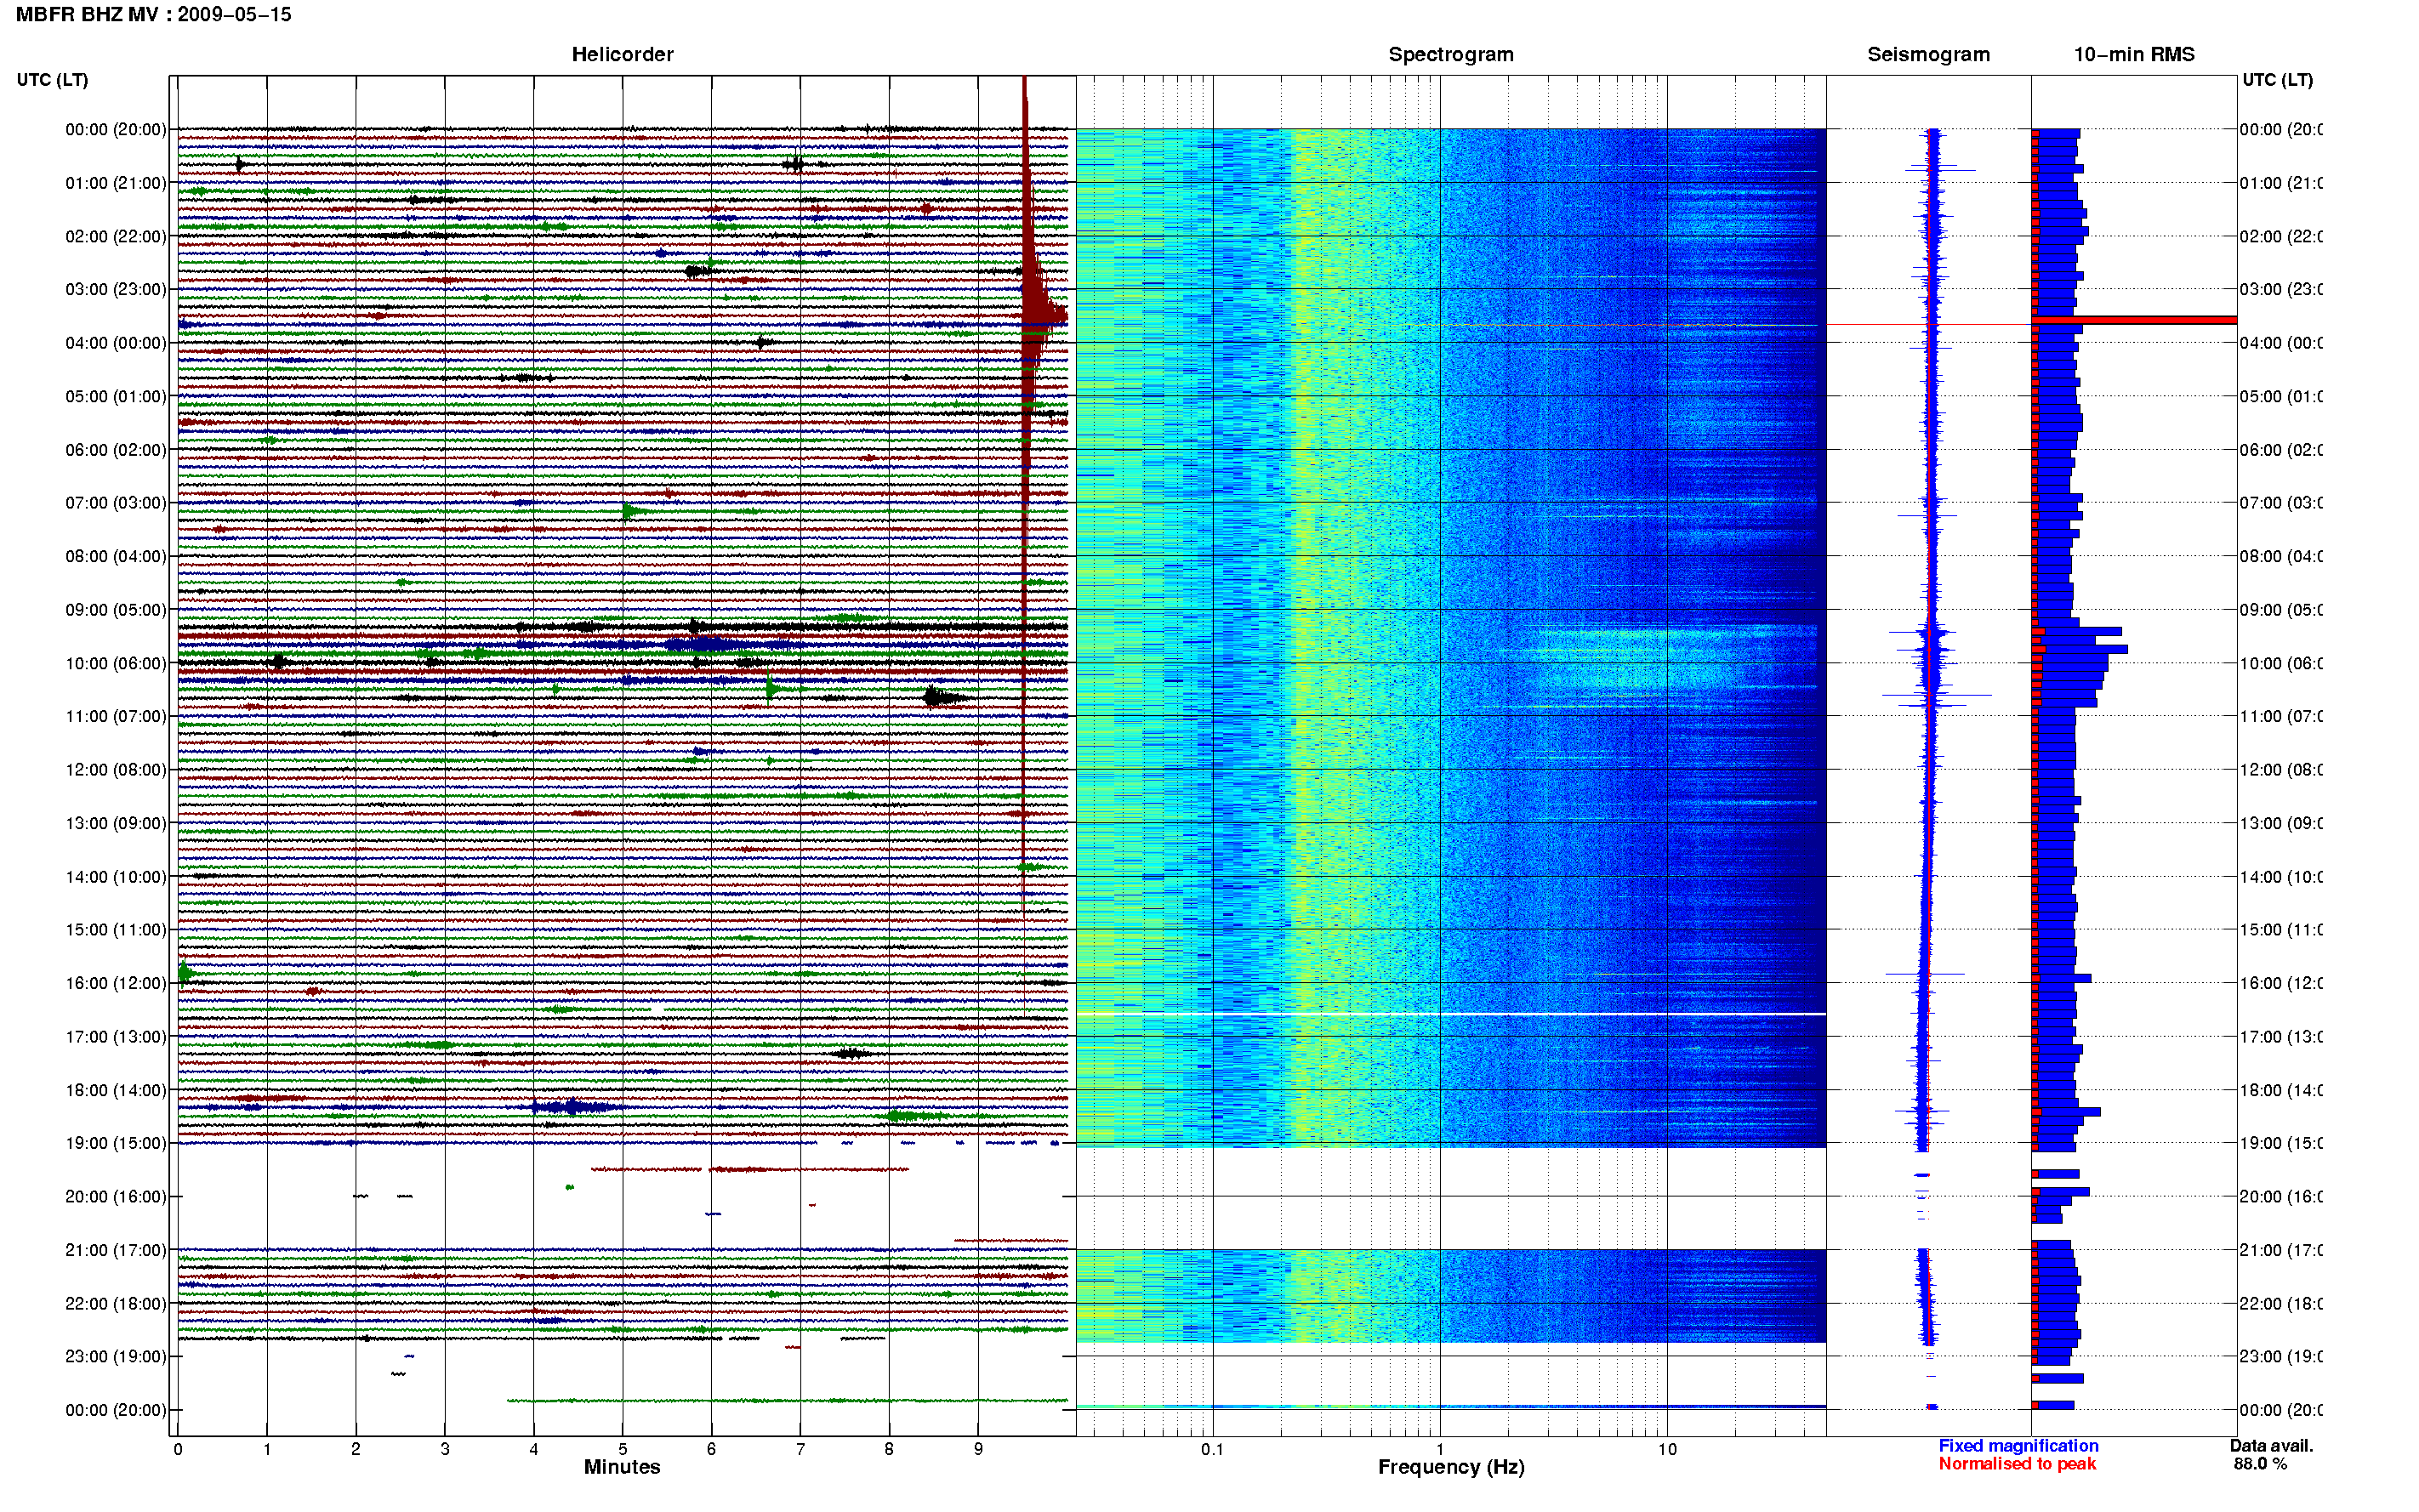Select left time label '21:00 (17:00)'
Screen dimensions: 2419x1512
click(116, 1250)
